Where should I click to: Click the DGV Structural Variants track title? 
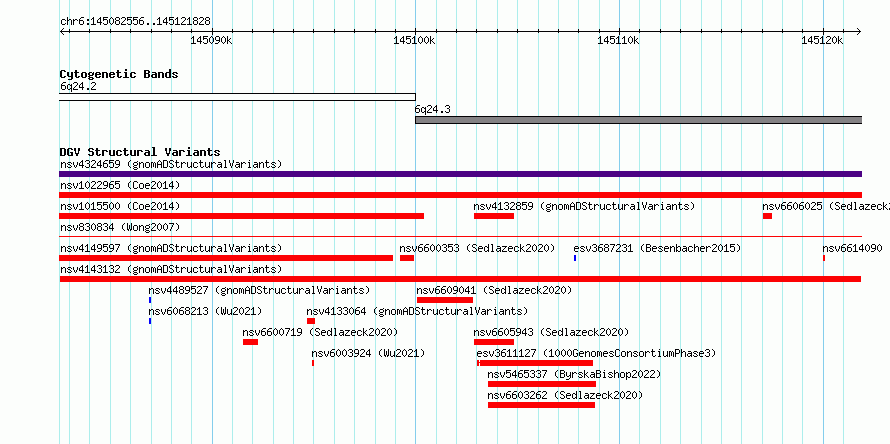point(140,152)
